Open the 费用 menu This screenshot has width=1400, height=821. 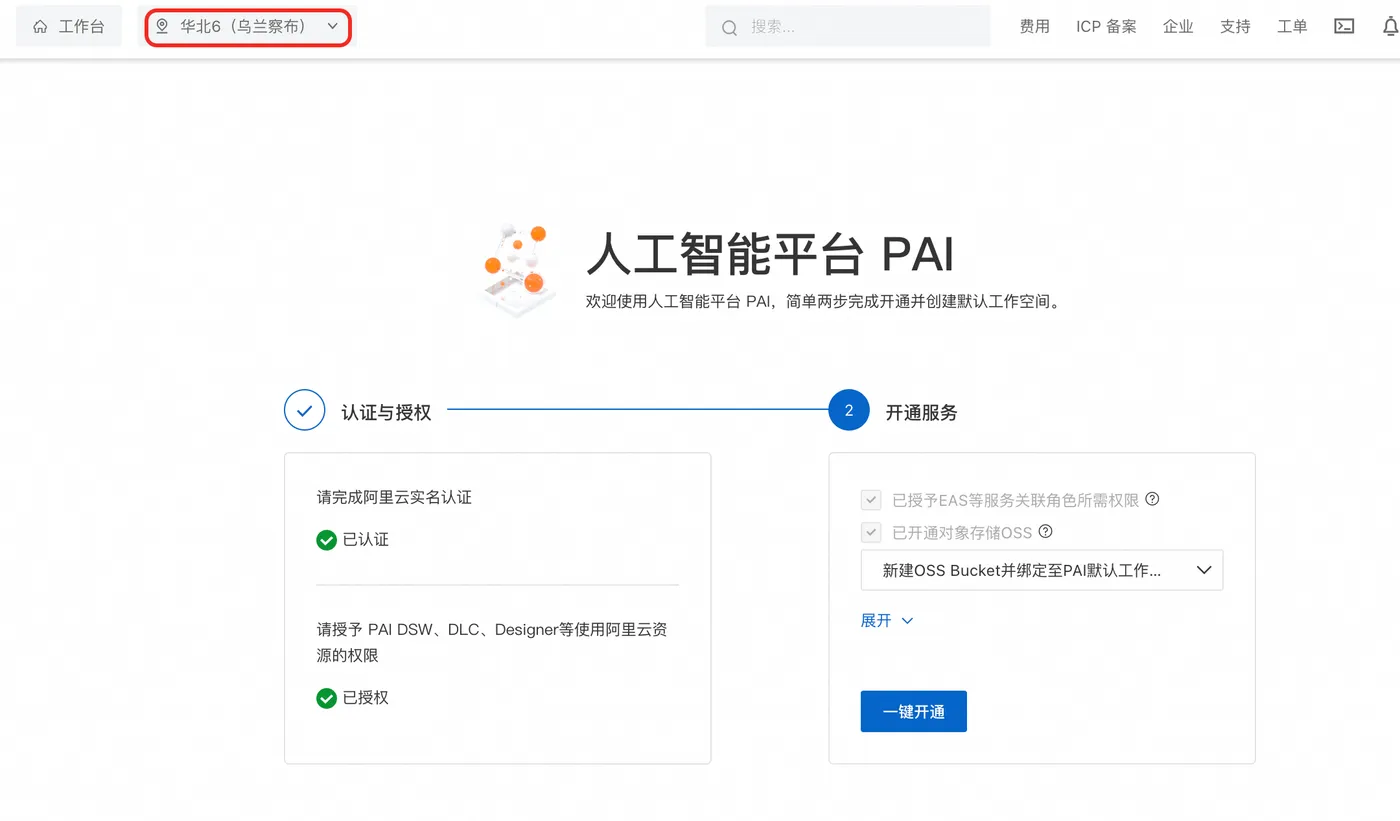coord(1035,27)
